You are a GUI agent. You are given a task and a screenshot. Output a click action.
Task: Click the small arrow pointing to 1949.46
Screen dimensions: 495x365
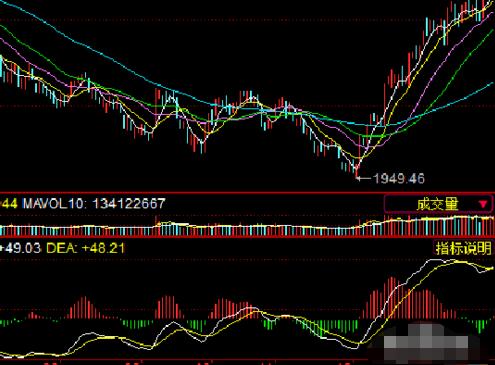tap(363, 178)
